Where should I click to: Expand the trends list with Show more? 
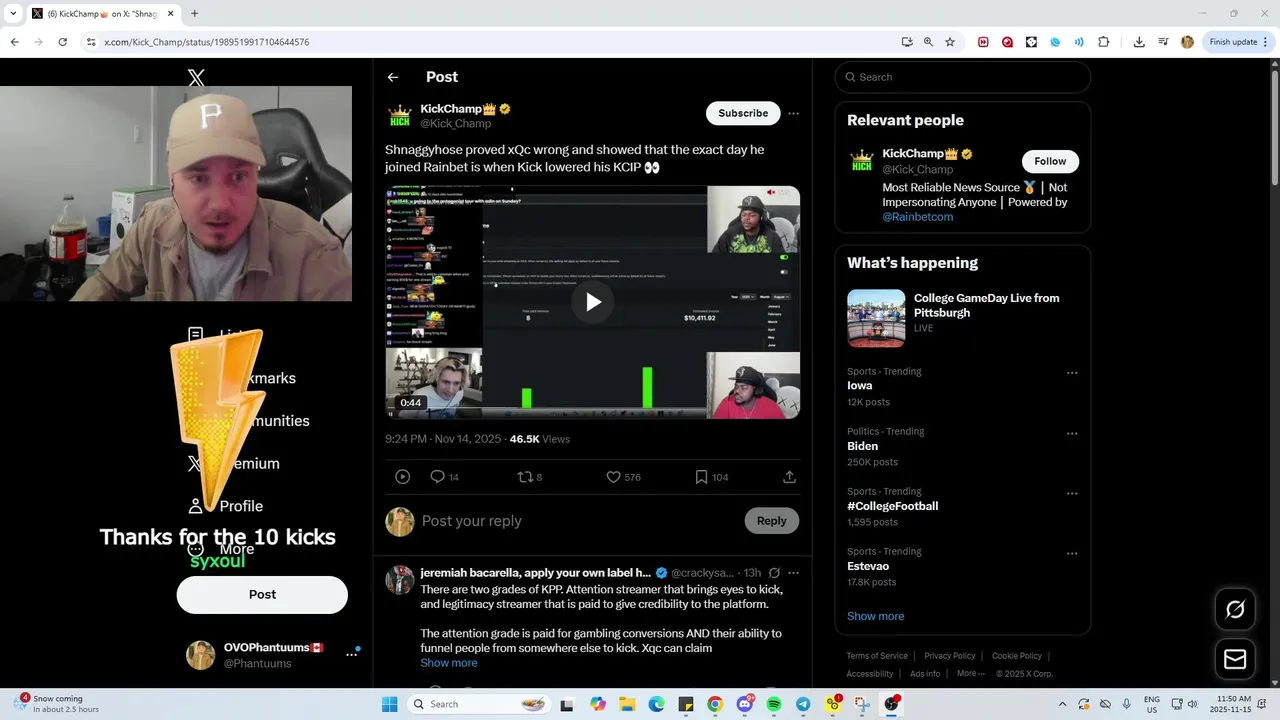[875, 616]
